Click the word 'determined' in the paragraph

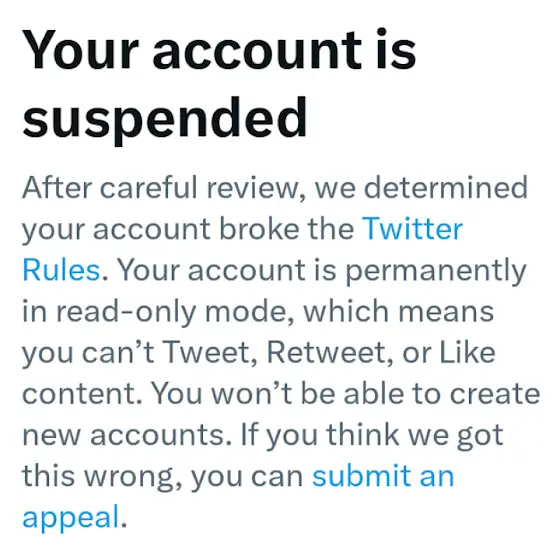click(x=446, y=187)
